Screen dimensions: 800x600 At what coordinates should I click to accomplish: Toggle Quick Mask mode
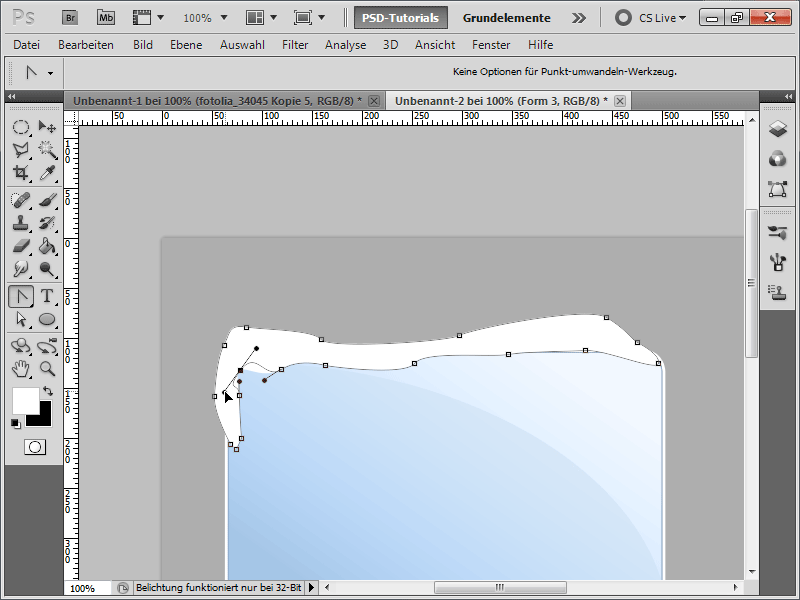tap(35, 447)
